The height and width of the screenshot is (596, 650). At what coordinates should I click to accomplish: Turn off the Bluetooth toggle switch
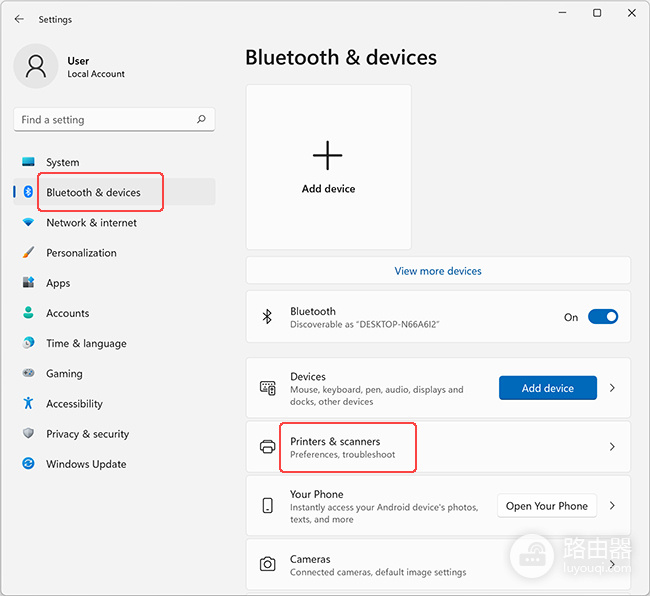pyautogui.click(x=603, y=317)
